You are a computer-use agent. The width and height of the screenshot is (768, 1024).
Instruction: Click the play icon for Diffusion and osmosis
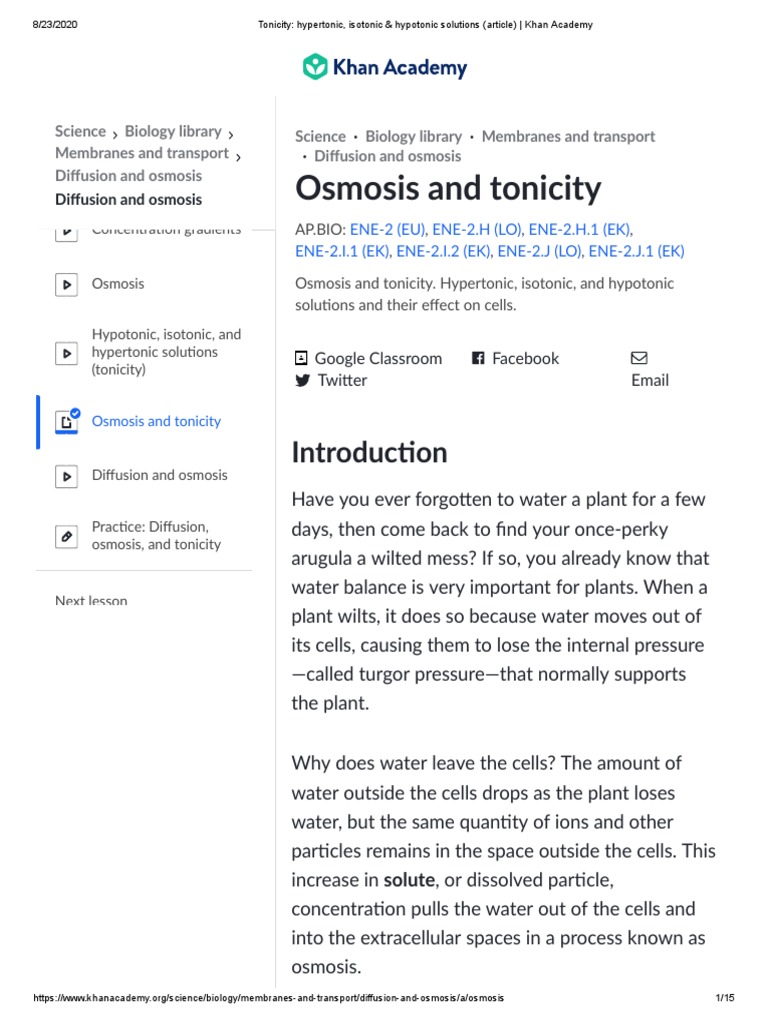pos(66,476)
